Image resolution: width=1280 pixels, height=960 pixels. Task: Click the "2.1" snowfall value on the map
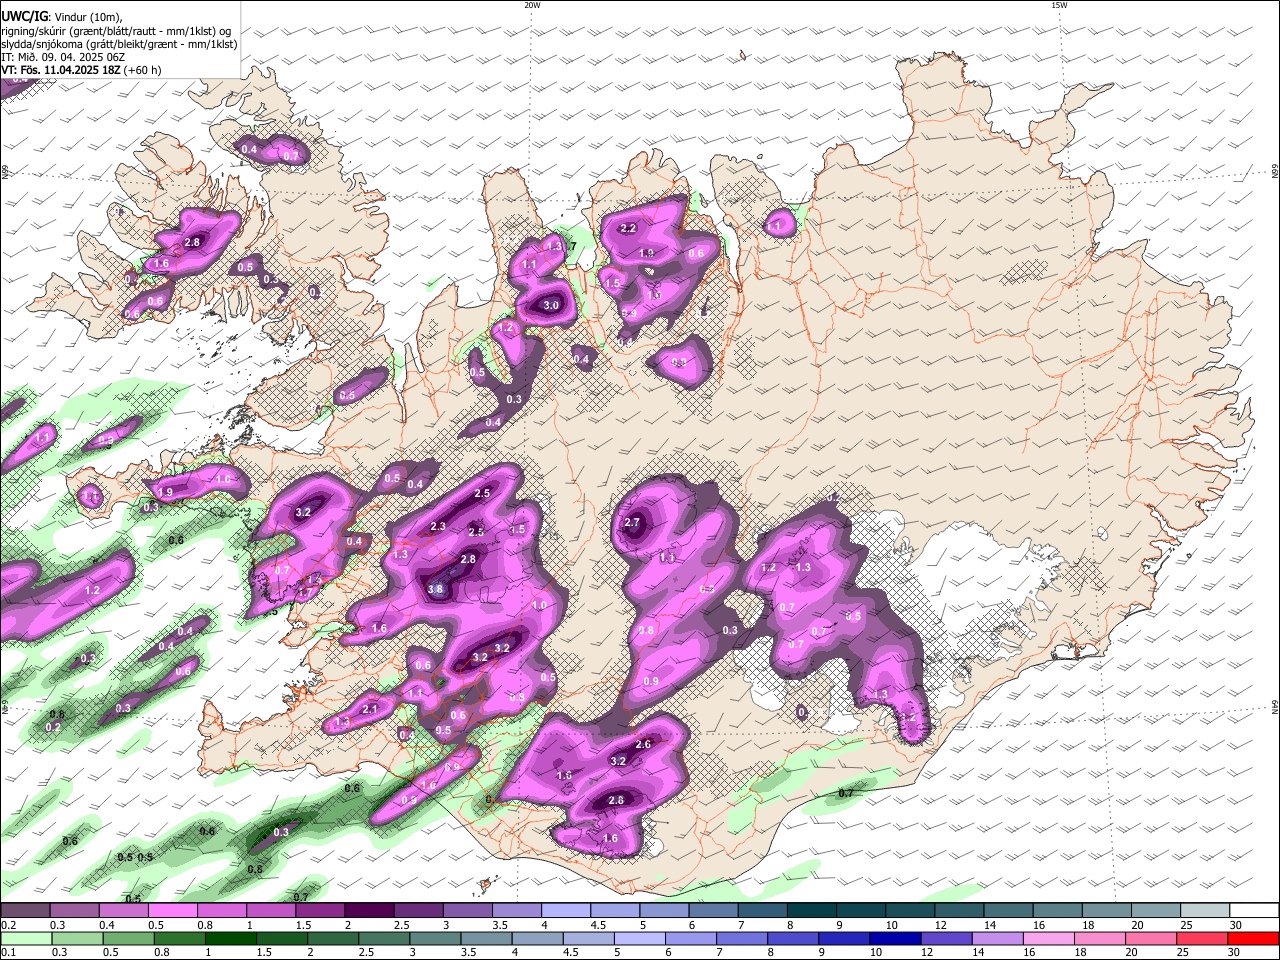tap(369, 709)
